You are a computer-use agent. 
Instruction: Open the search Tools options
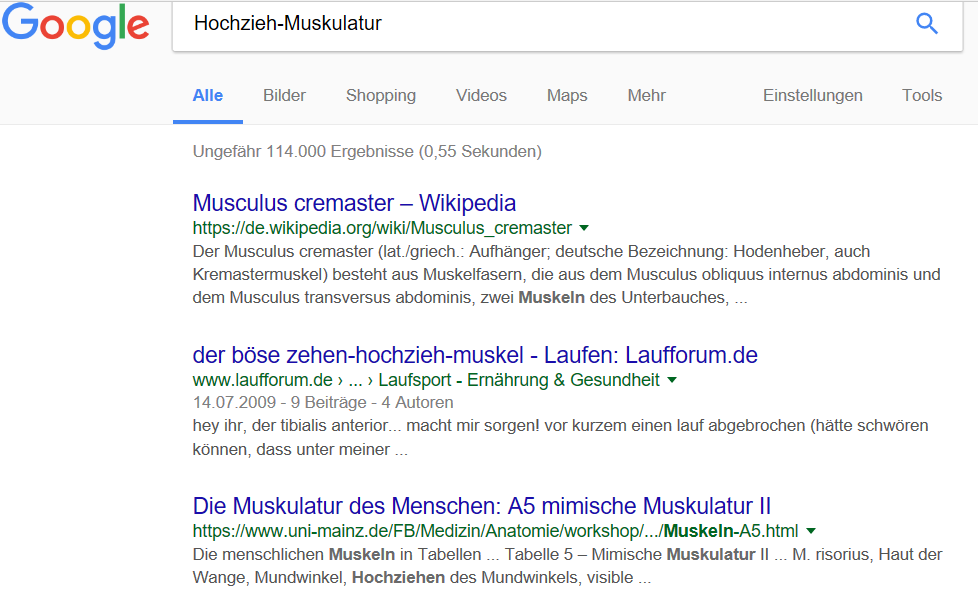coord(922,95)
